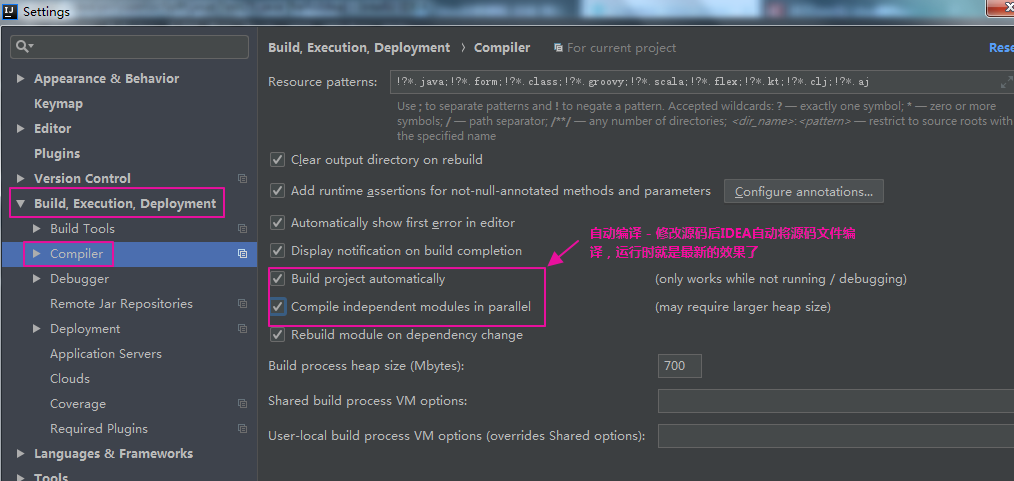Expand the Debugger node arrow

click(x=37, y=279)
